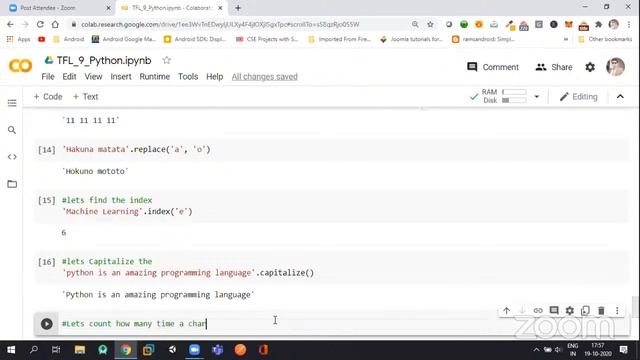
Task: Open more cell actions menu
Action: [617, 311]
